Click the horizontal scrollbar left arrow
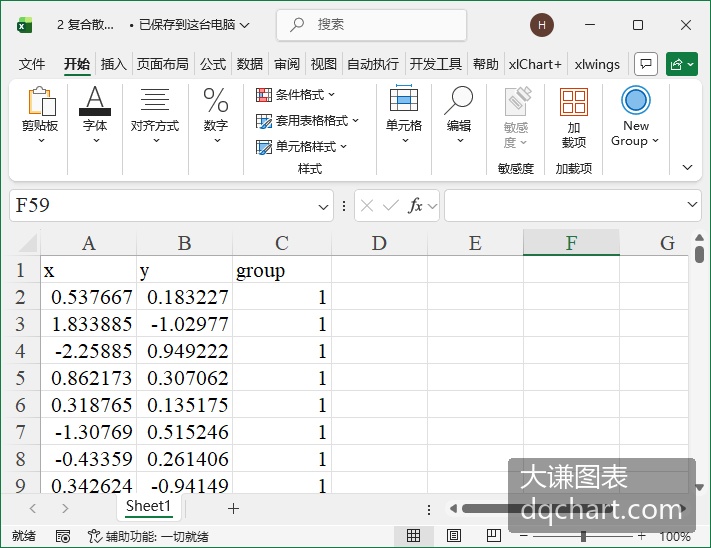Image resolution: width=711 pixels, height=548 pixels. click(453, 509)
